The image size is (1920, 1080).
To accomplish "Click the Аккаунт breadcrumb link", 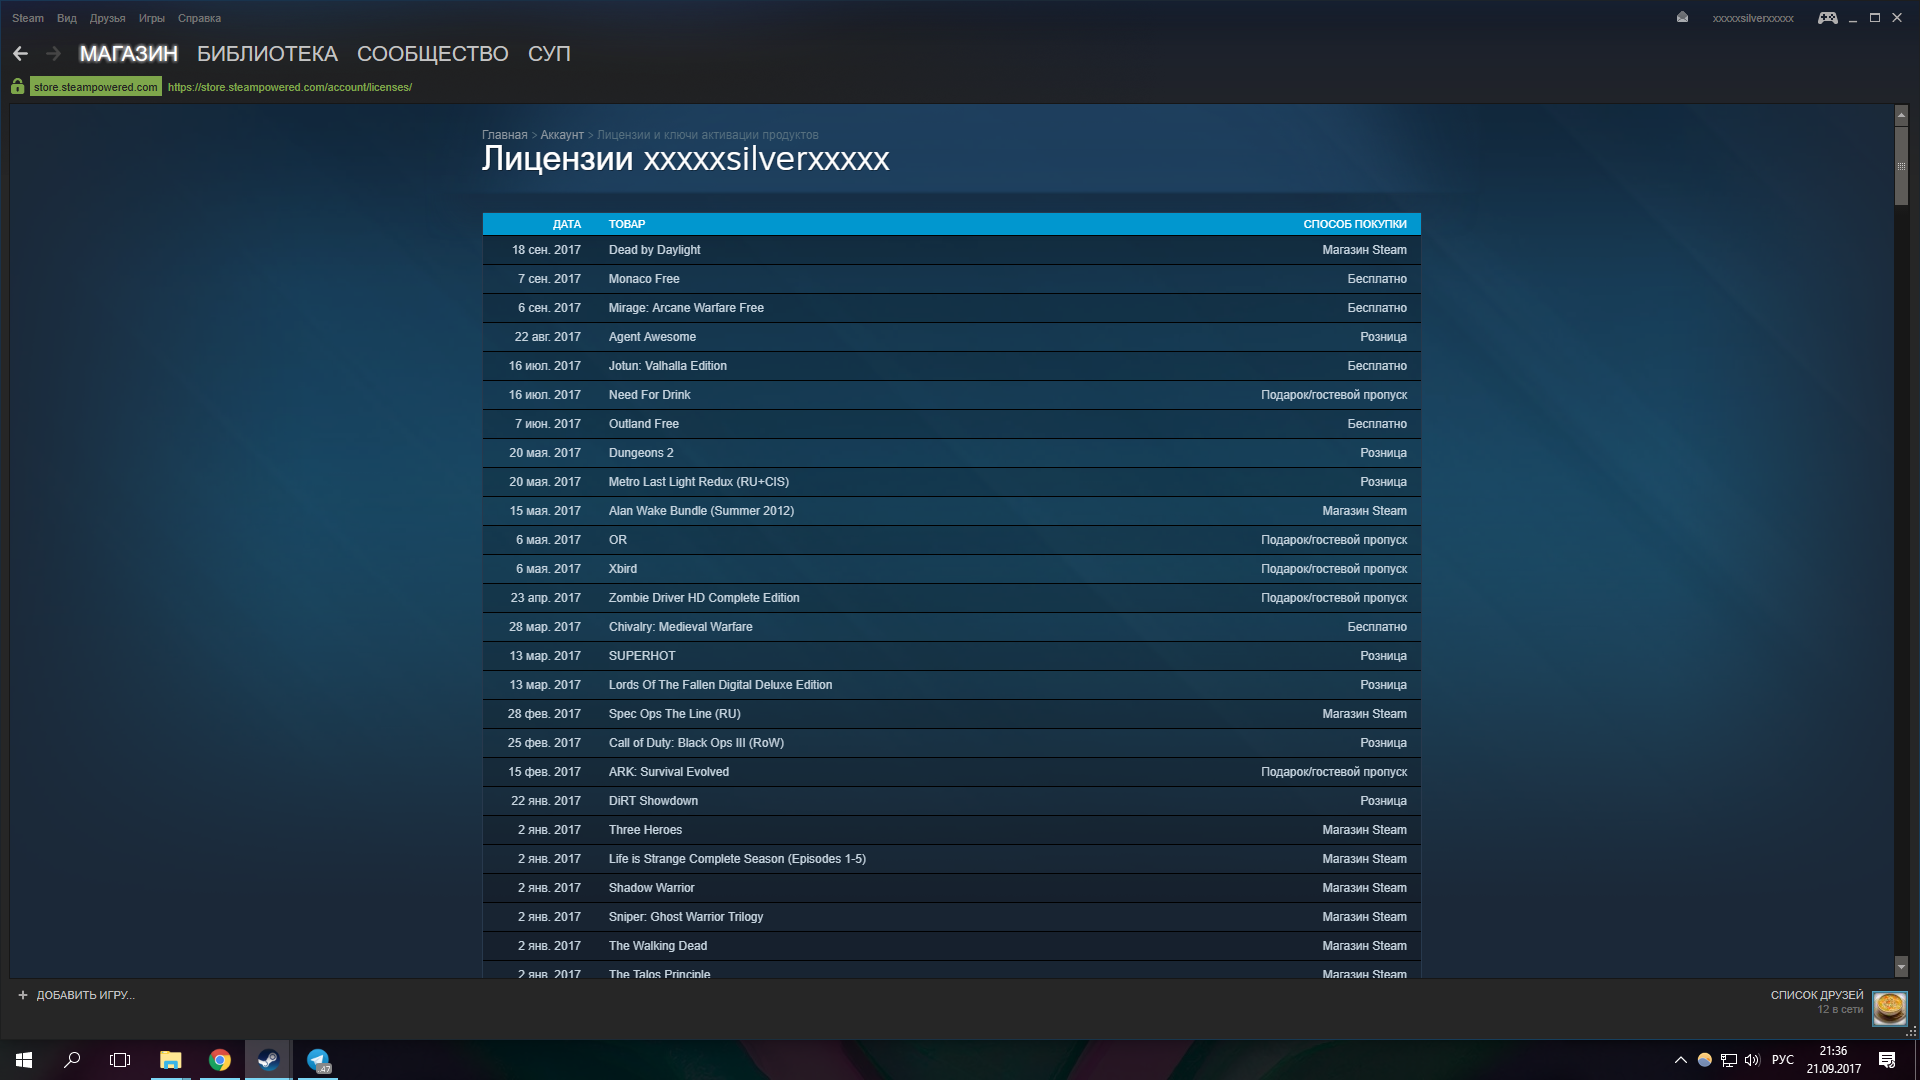I will tap(562, 135).
